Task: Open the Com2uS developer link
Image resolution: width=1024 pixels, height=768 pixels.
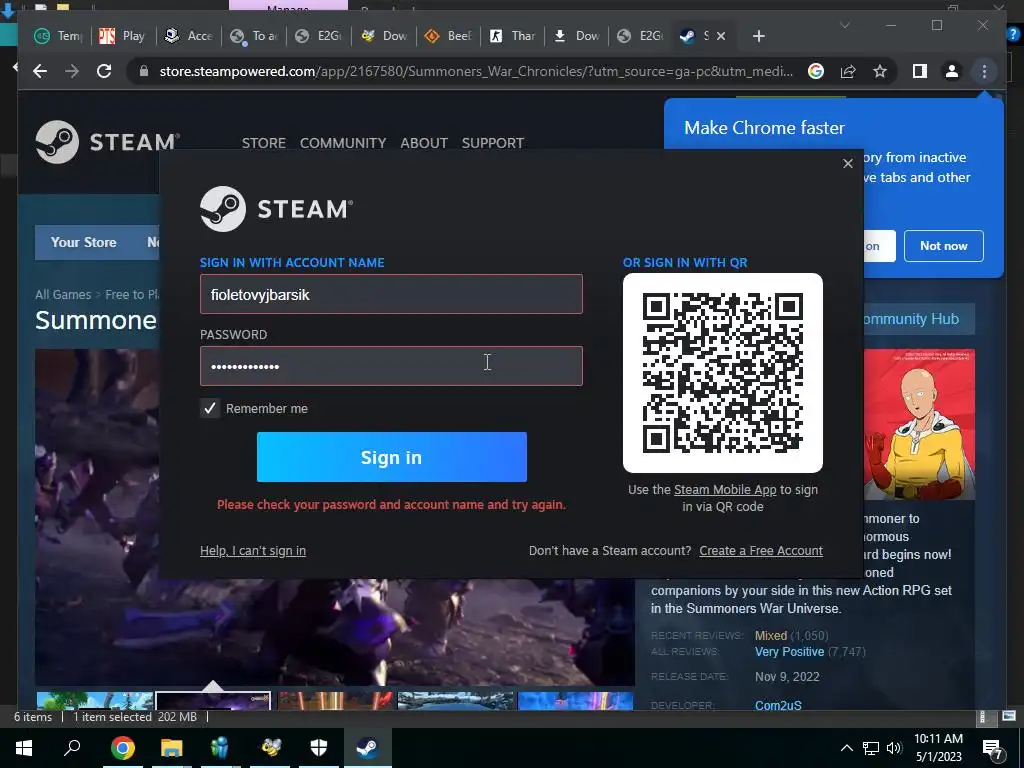Action: 778,705
